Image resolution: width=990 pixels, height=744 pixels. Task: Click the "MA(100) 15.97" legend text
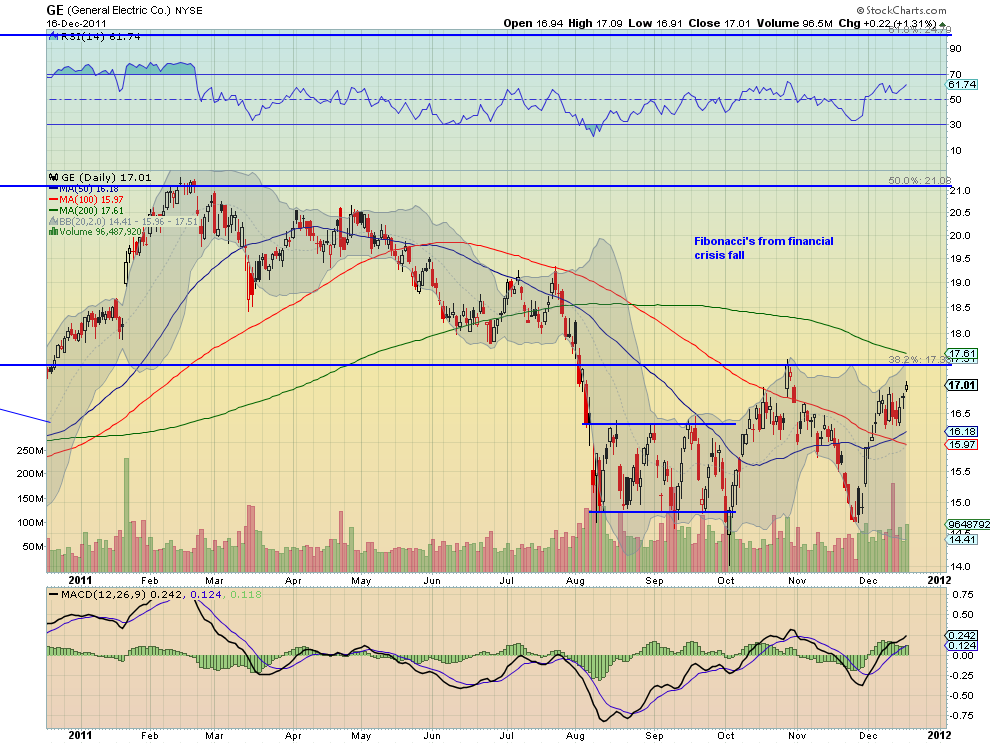pos(91,200)
